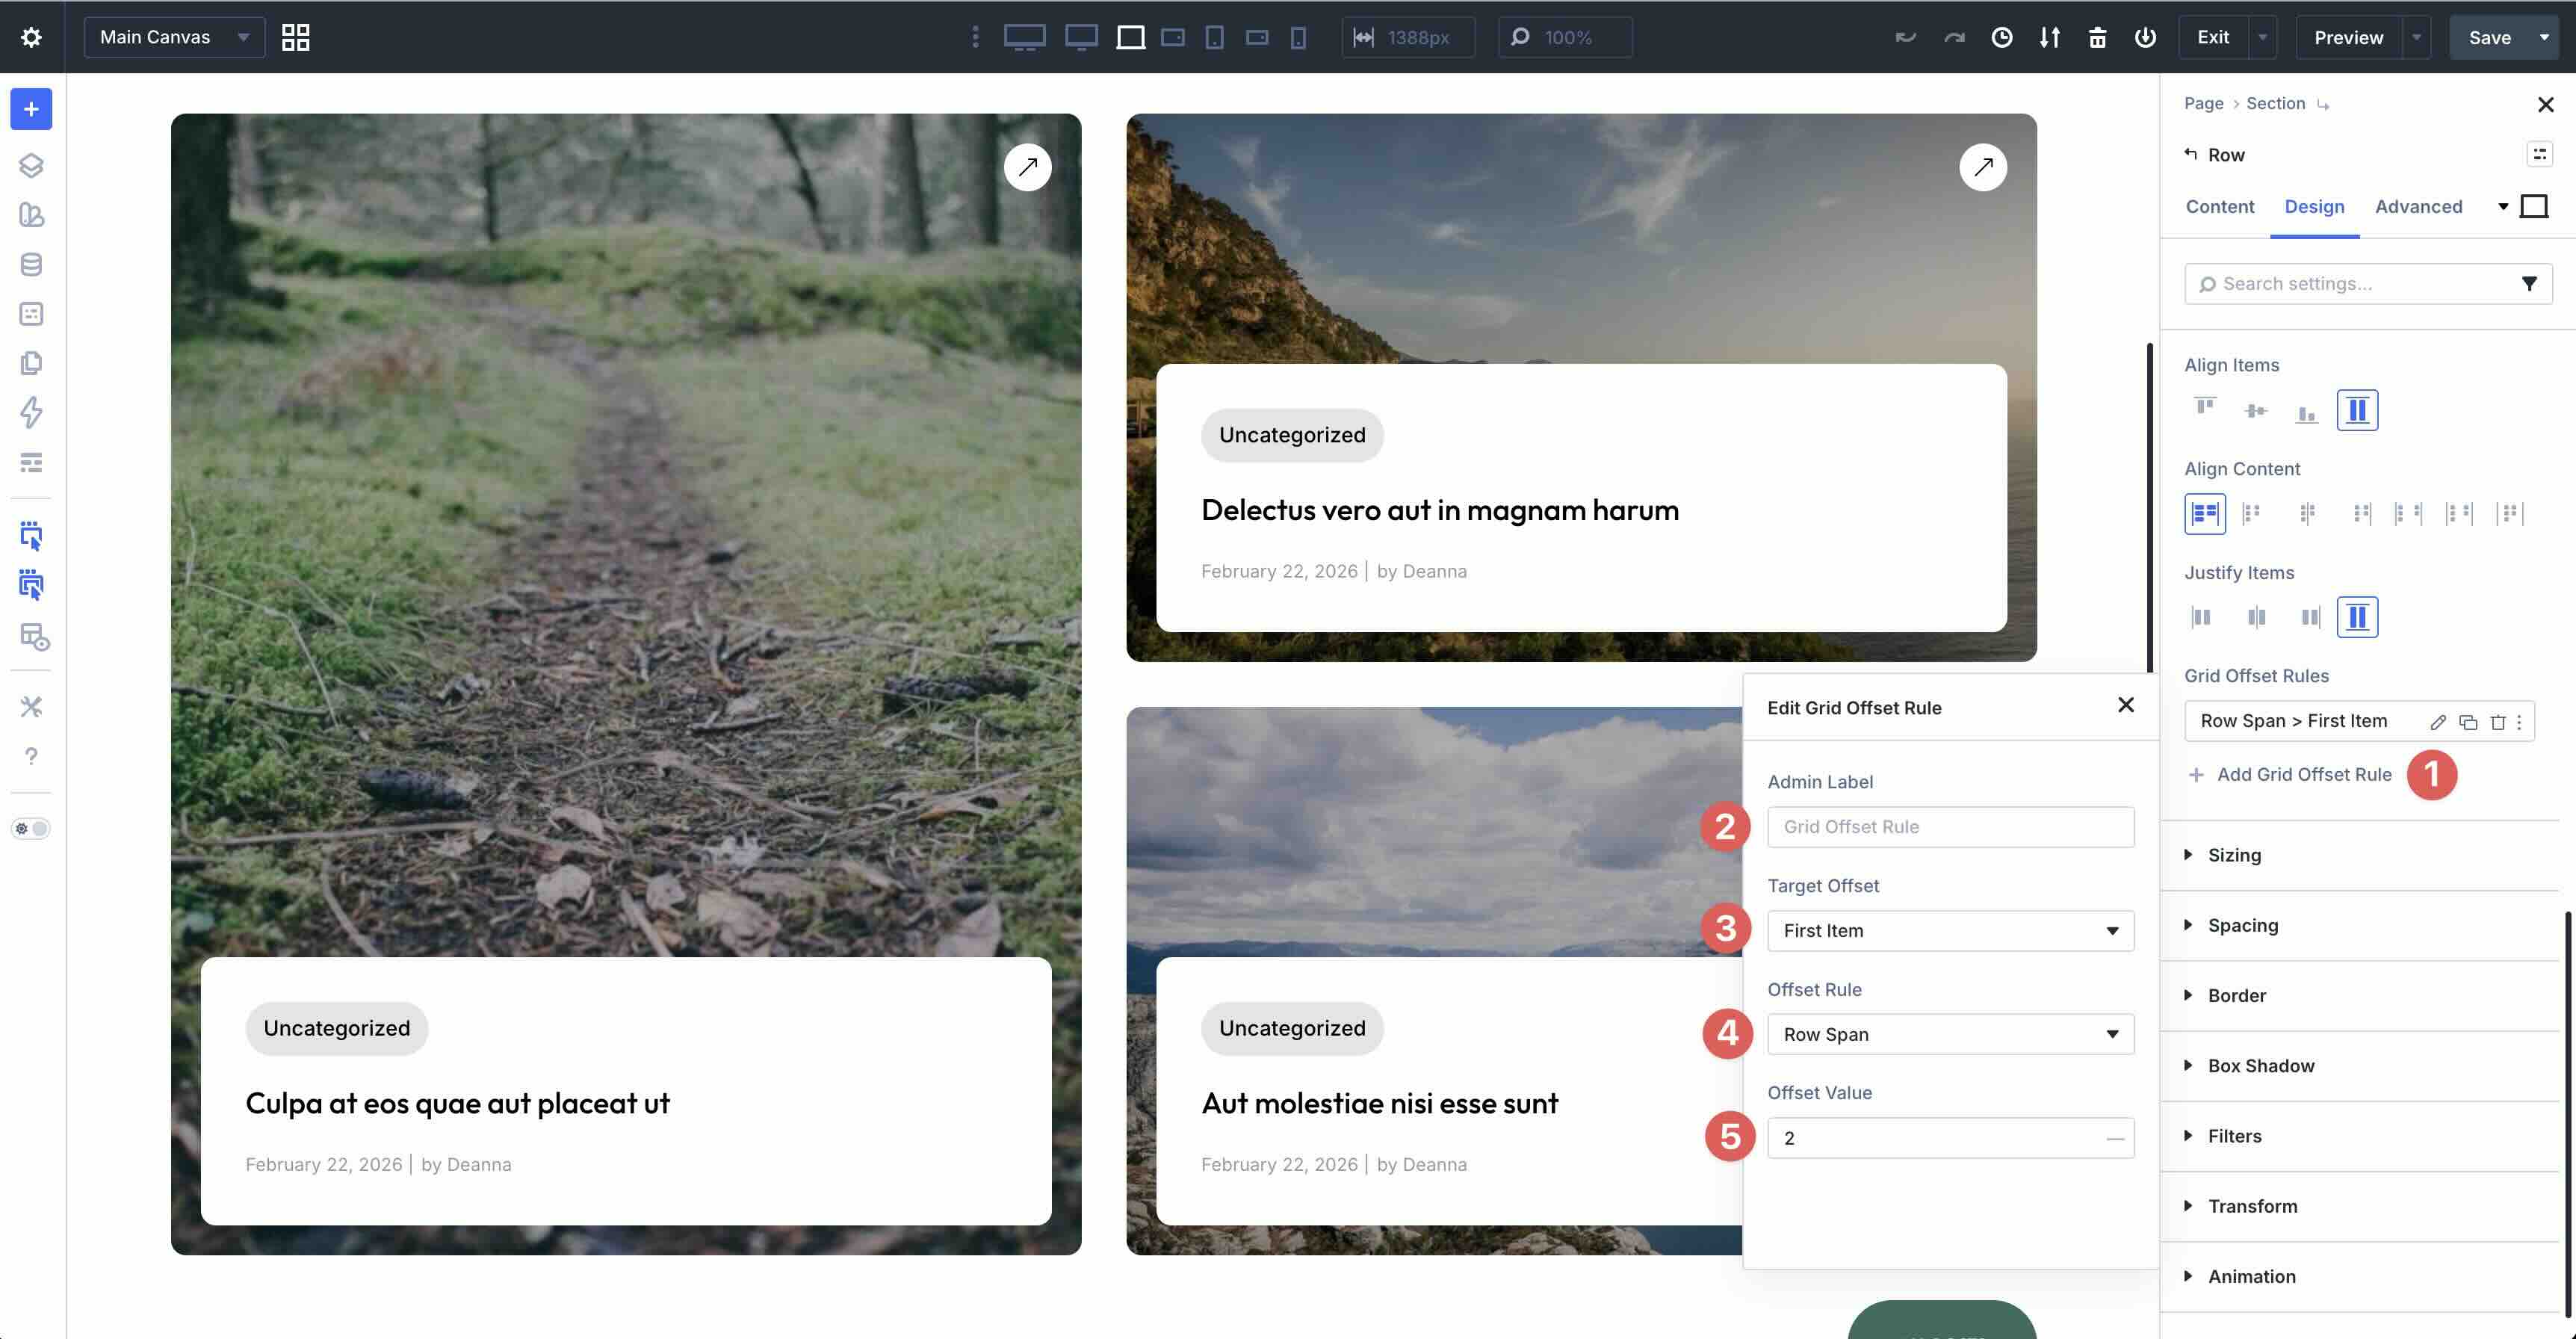Click the Preview button
The image size is (2576, 1339).
tap(2348, 37)
